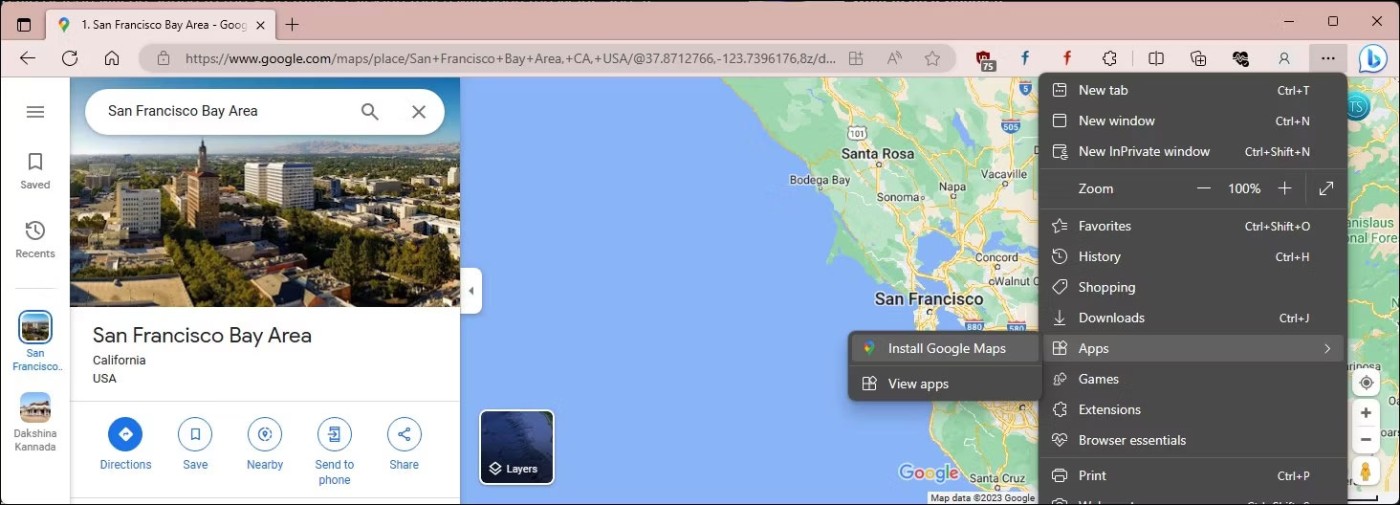Viewport: 1400px width, 505px height.
Task: Toggle favorite star in address bar
Action: [932, 58]
